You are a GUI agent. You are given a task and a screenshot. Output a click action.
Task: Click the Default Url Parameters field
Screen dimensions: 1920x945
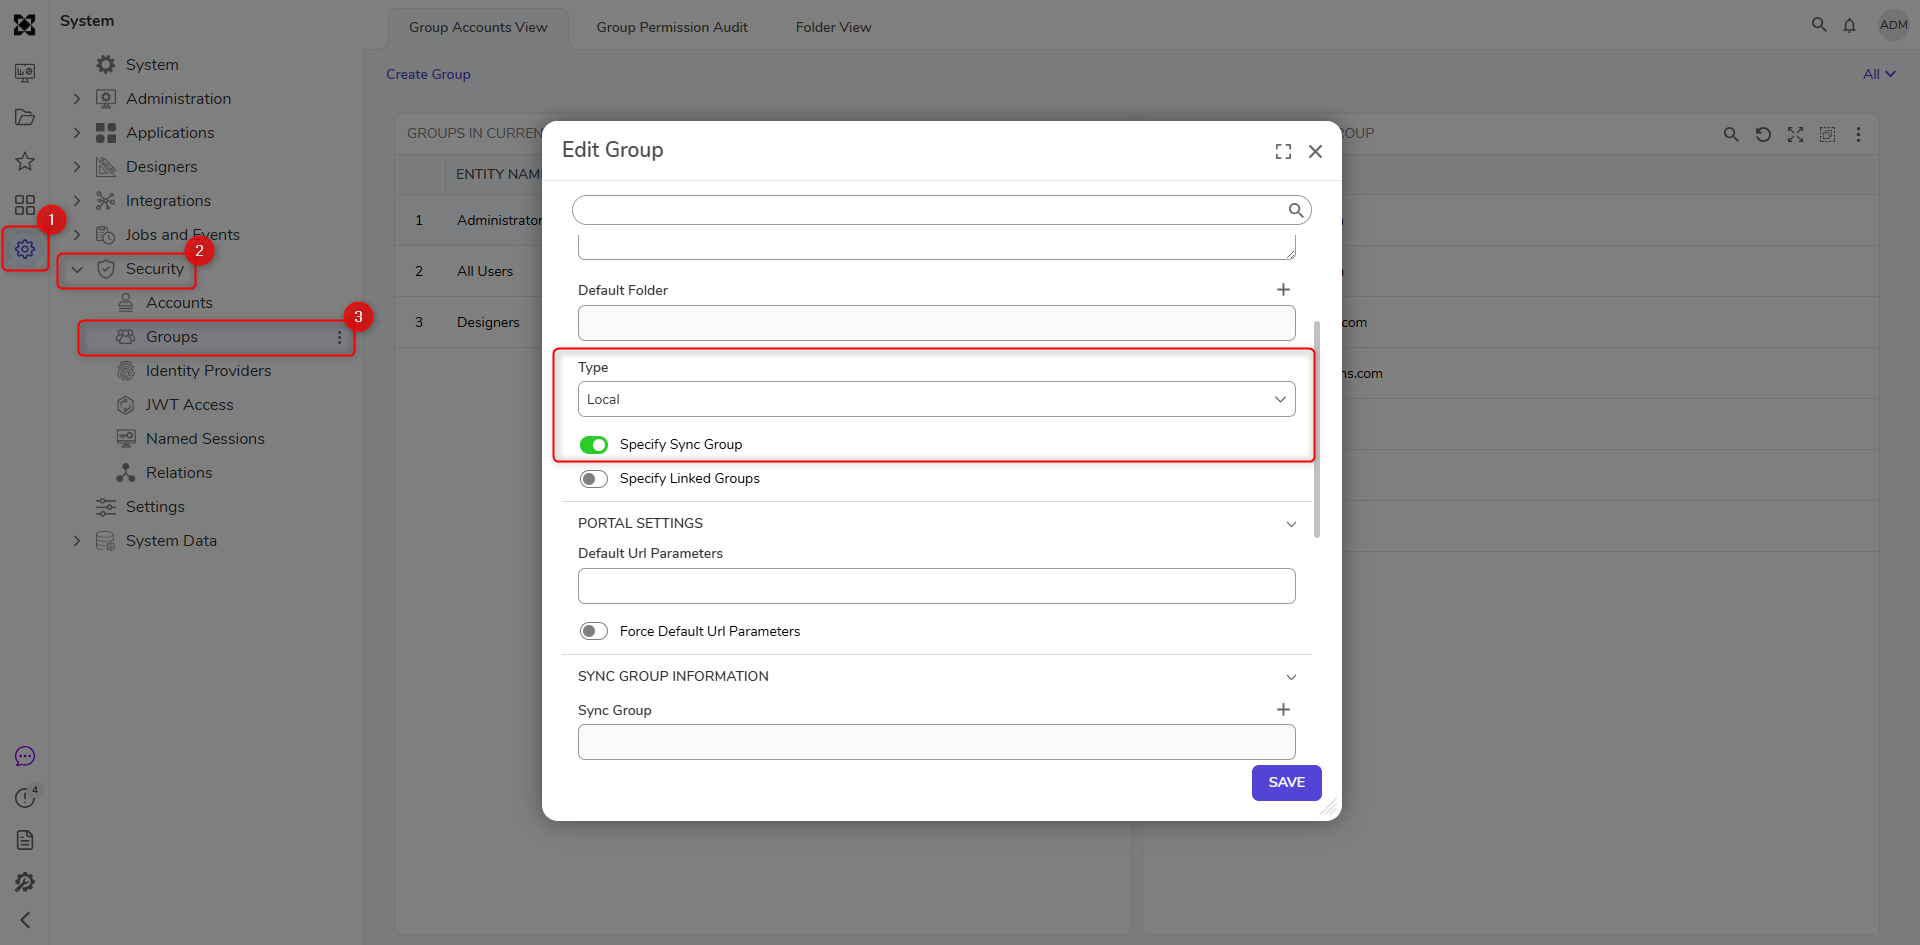click(937, 586)
